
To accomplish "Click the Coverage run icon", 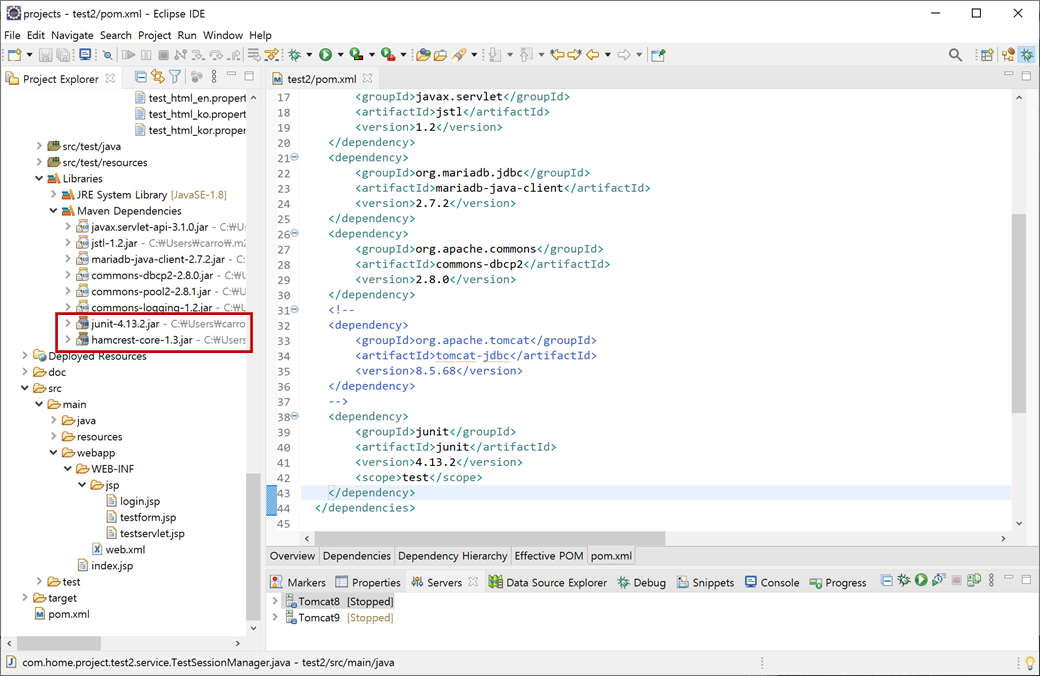I will (357, 55).
